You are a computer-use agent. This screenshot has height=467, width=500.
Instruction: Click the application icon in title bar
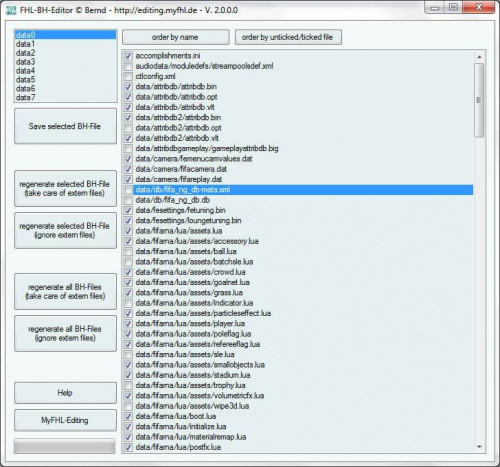pyautogui.click(x=11, y=10)
